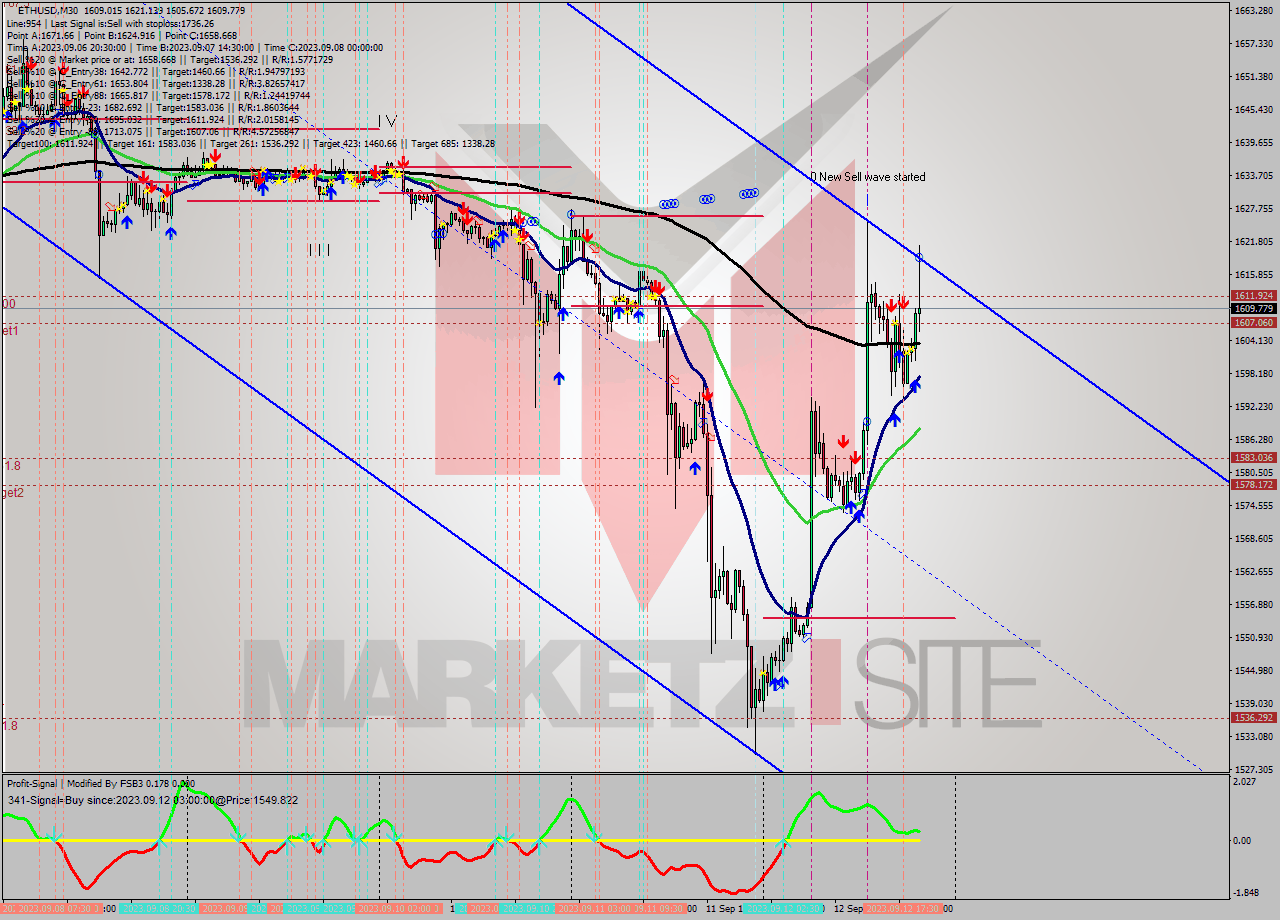The width and height of the screenshot is (1280, 920).
Task: Select the 2023.09.12 17:30 time marker
Action: tap(901, 909)
